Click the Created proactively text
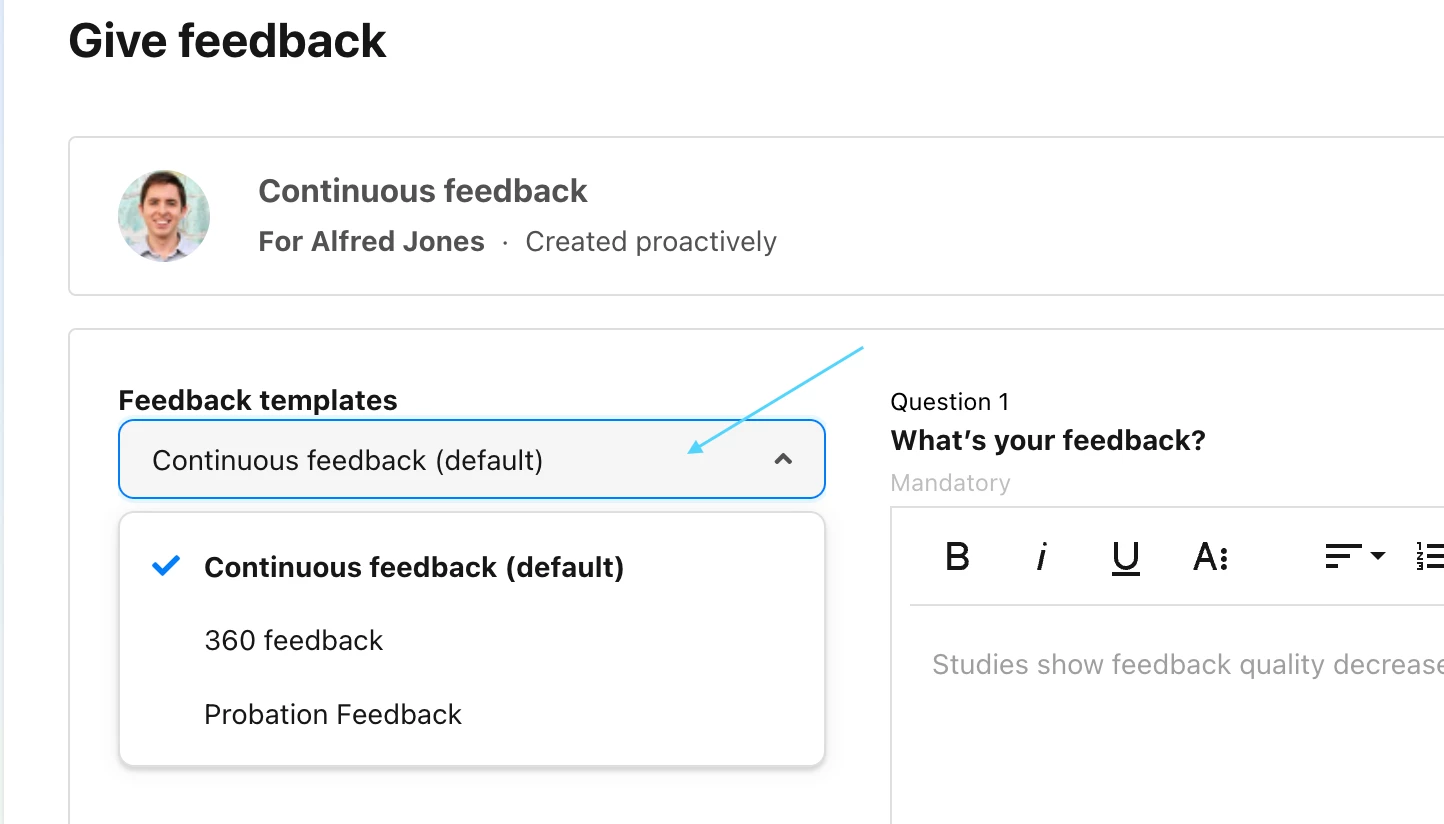Screen dimensions: 1444x824 pos(651,242)
